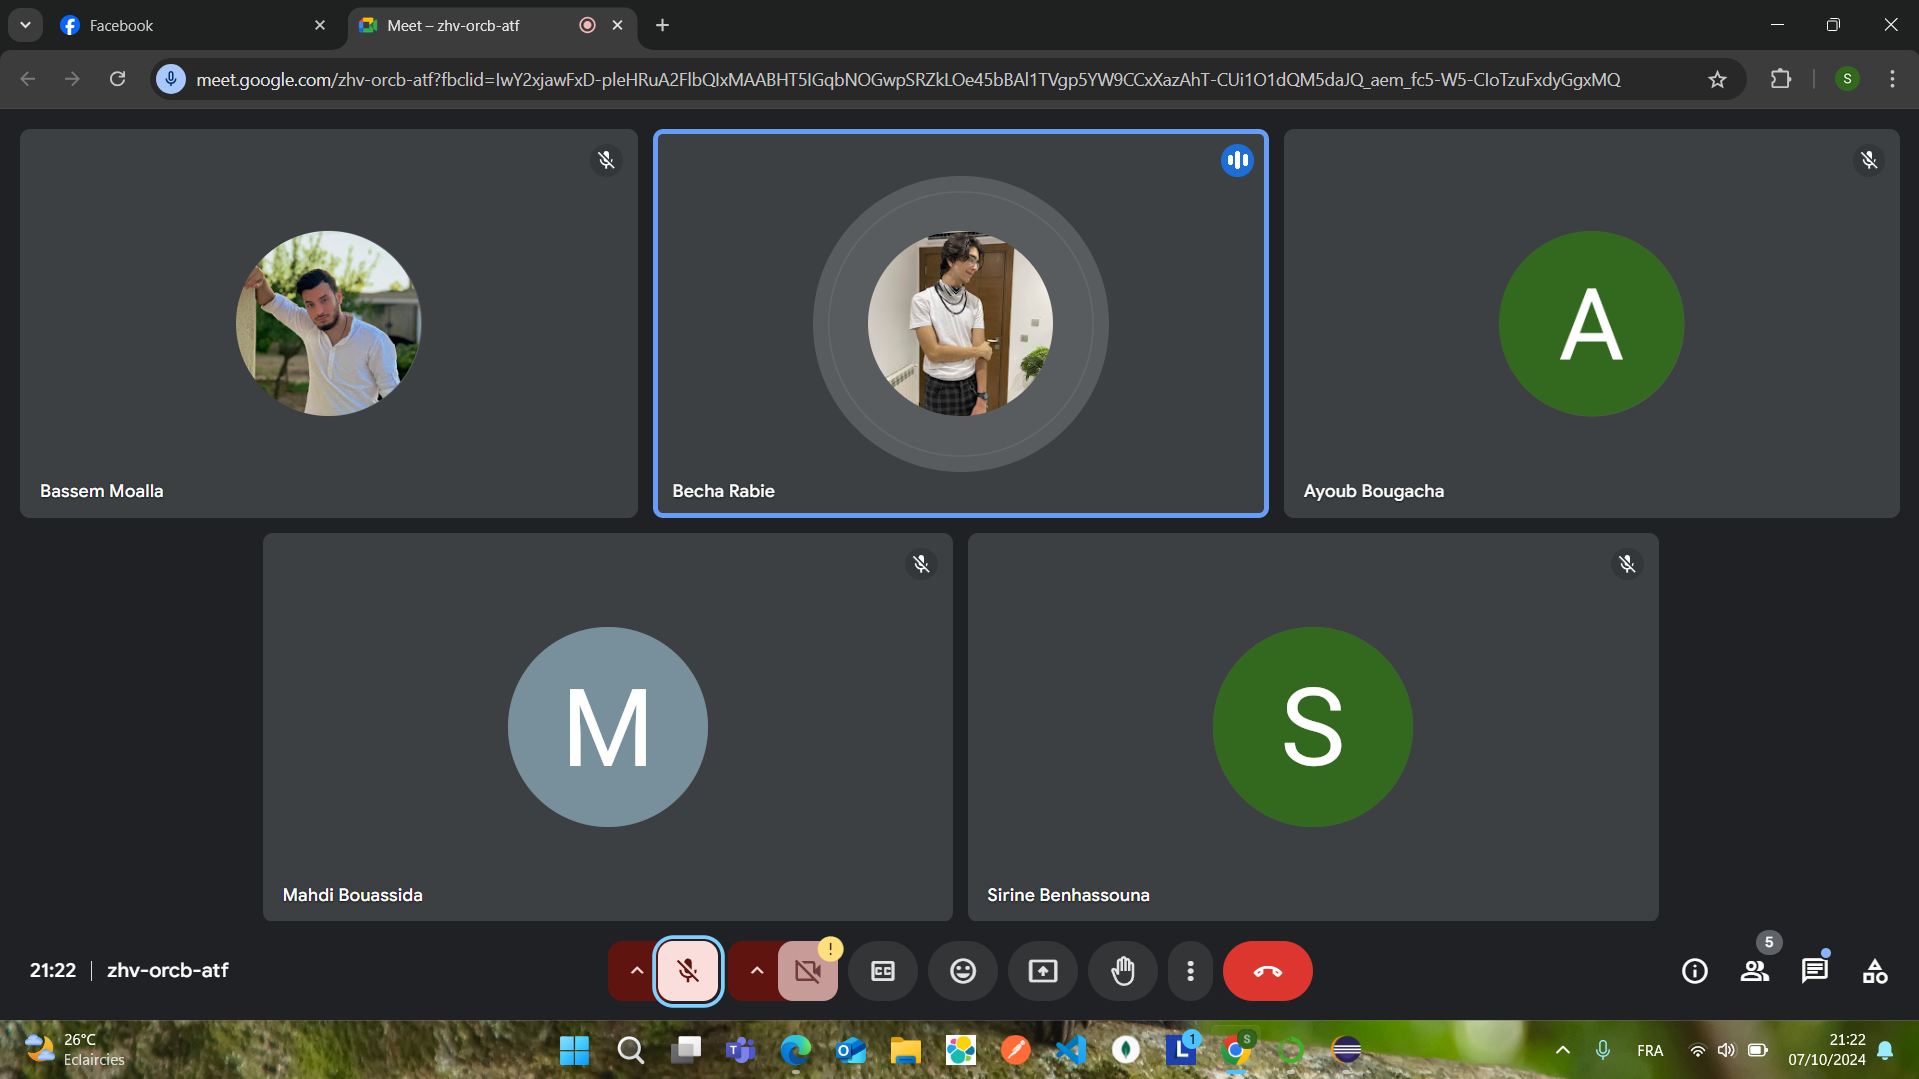The height and width of the screenshot is (1079, 1919).
Task: Reload the Meet page
Action: pos(117,79)
